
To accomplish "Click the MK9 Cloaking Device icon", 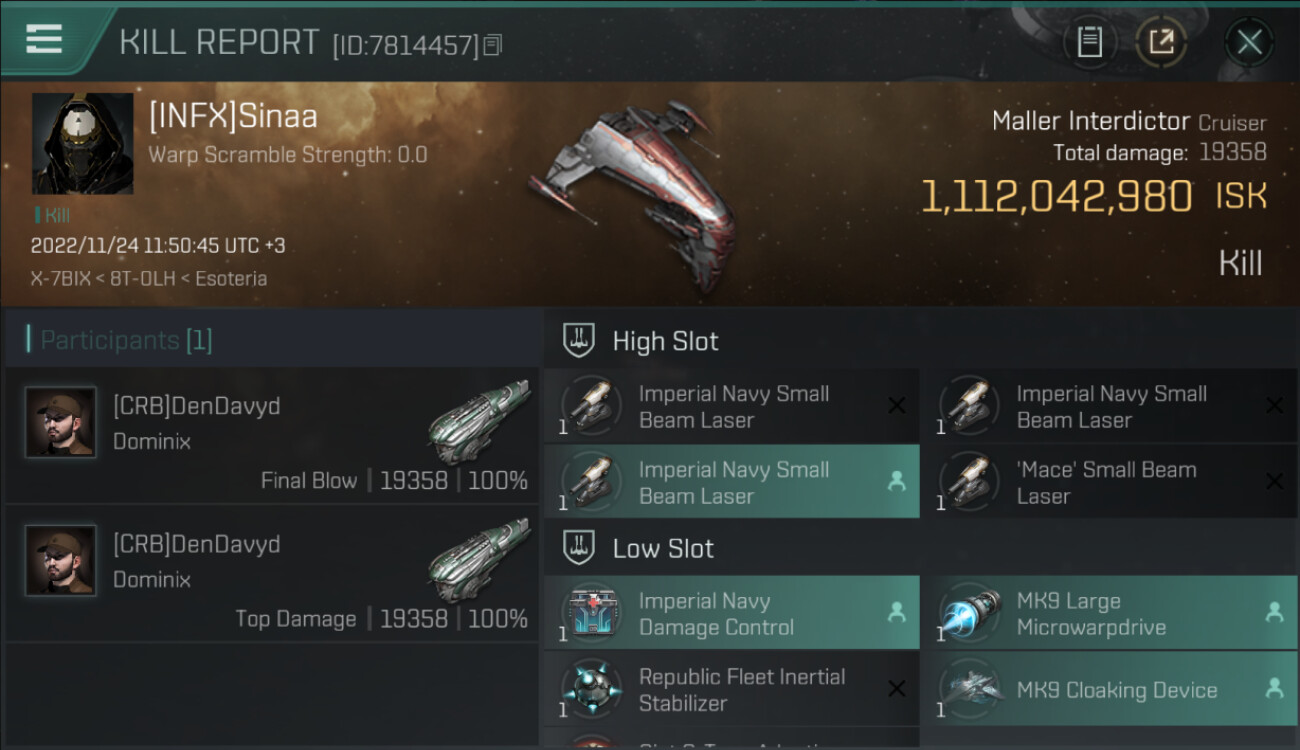I will pyautogui.click(x=971, y=690).
